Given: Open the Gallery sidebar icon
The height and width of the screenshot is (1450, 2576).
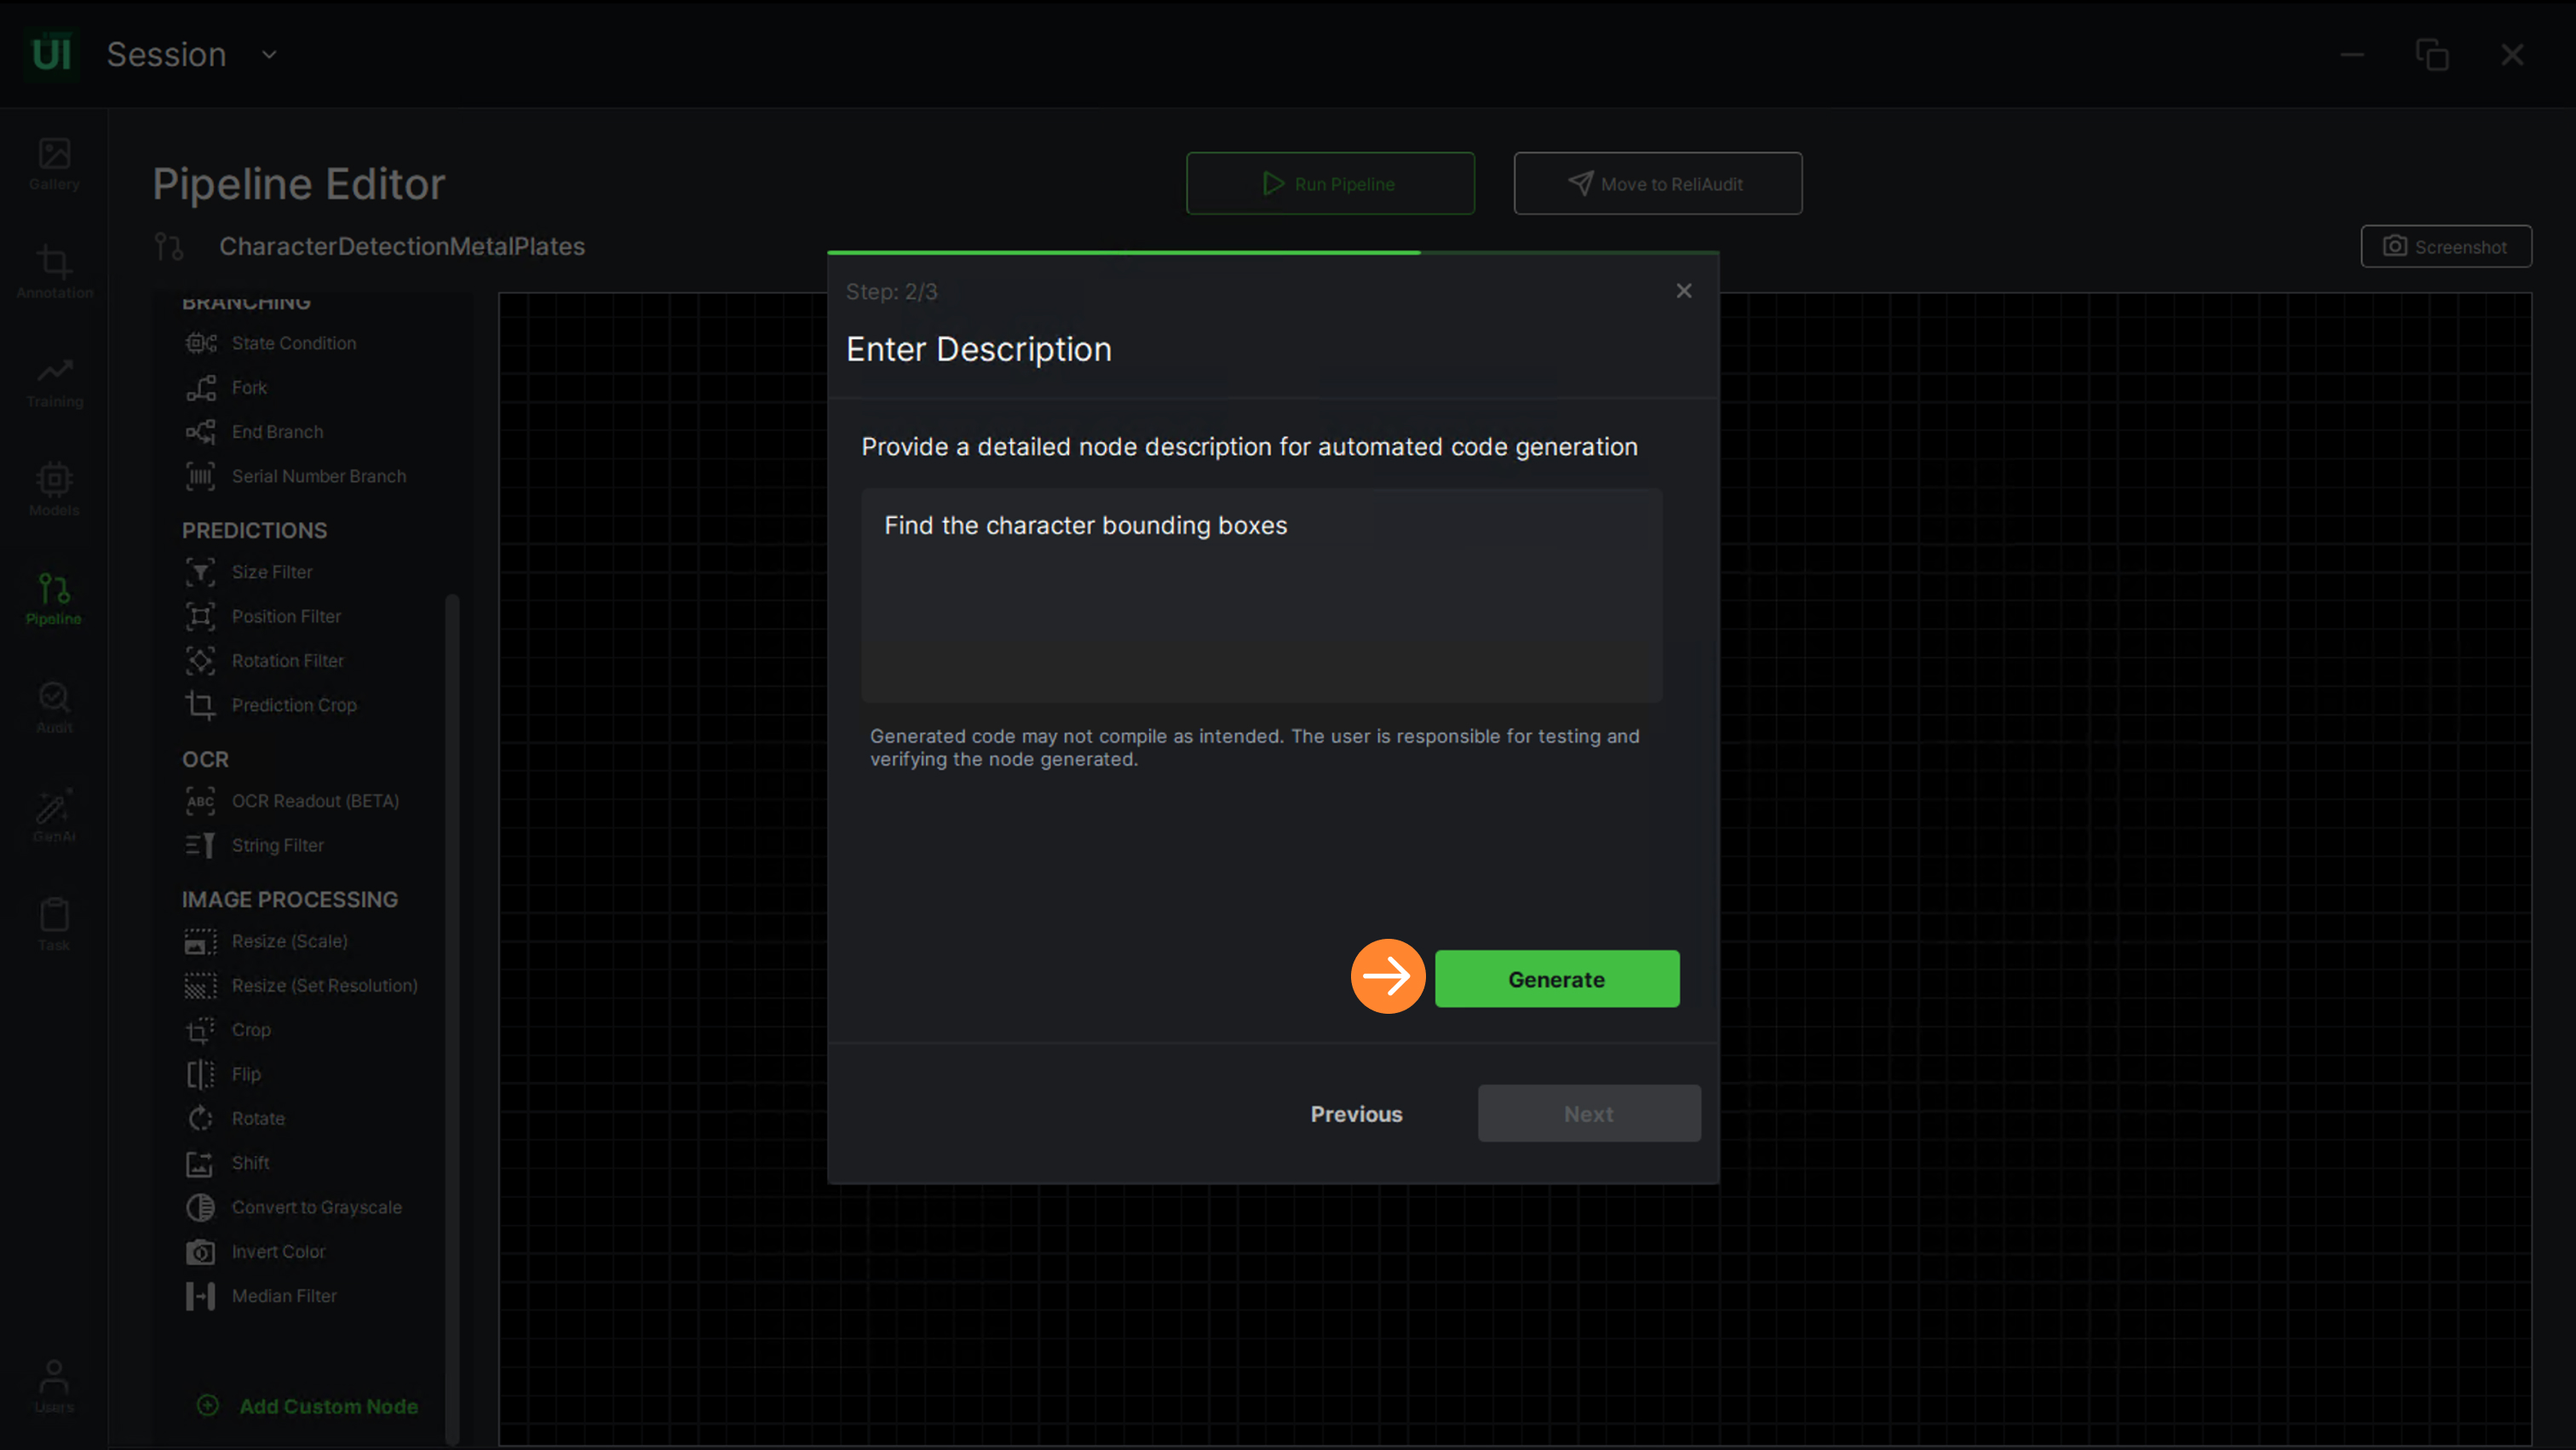Looking at the screenshot, I should click(54, 164).
